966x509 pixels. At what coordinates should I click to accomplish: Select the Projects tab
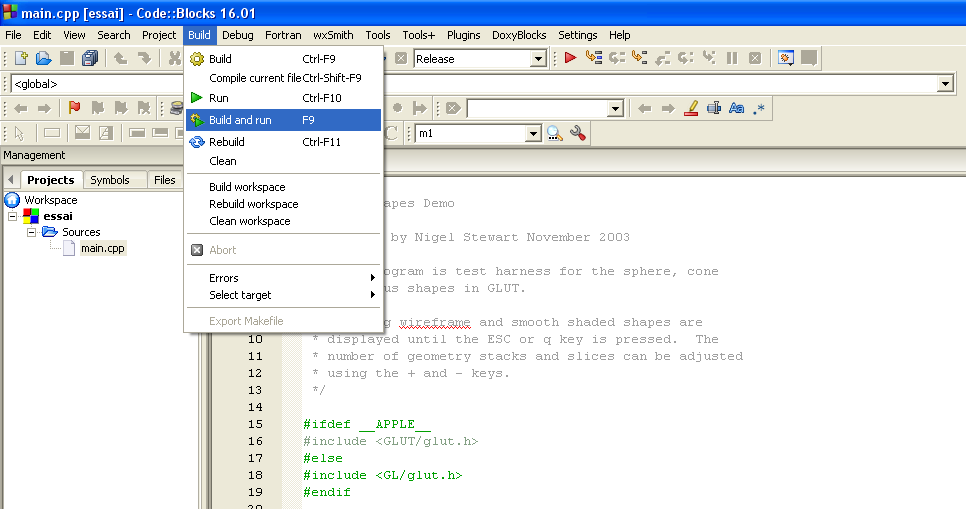pyautogui.click(x=51, y=180)
